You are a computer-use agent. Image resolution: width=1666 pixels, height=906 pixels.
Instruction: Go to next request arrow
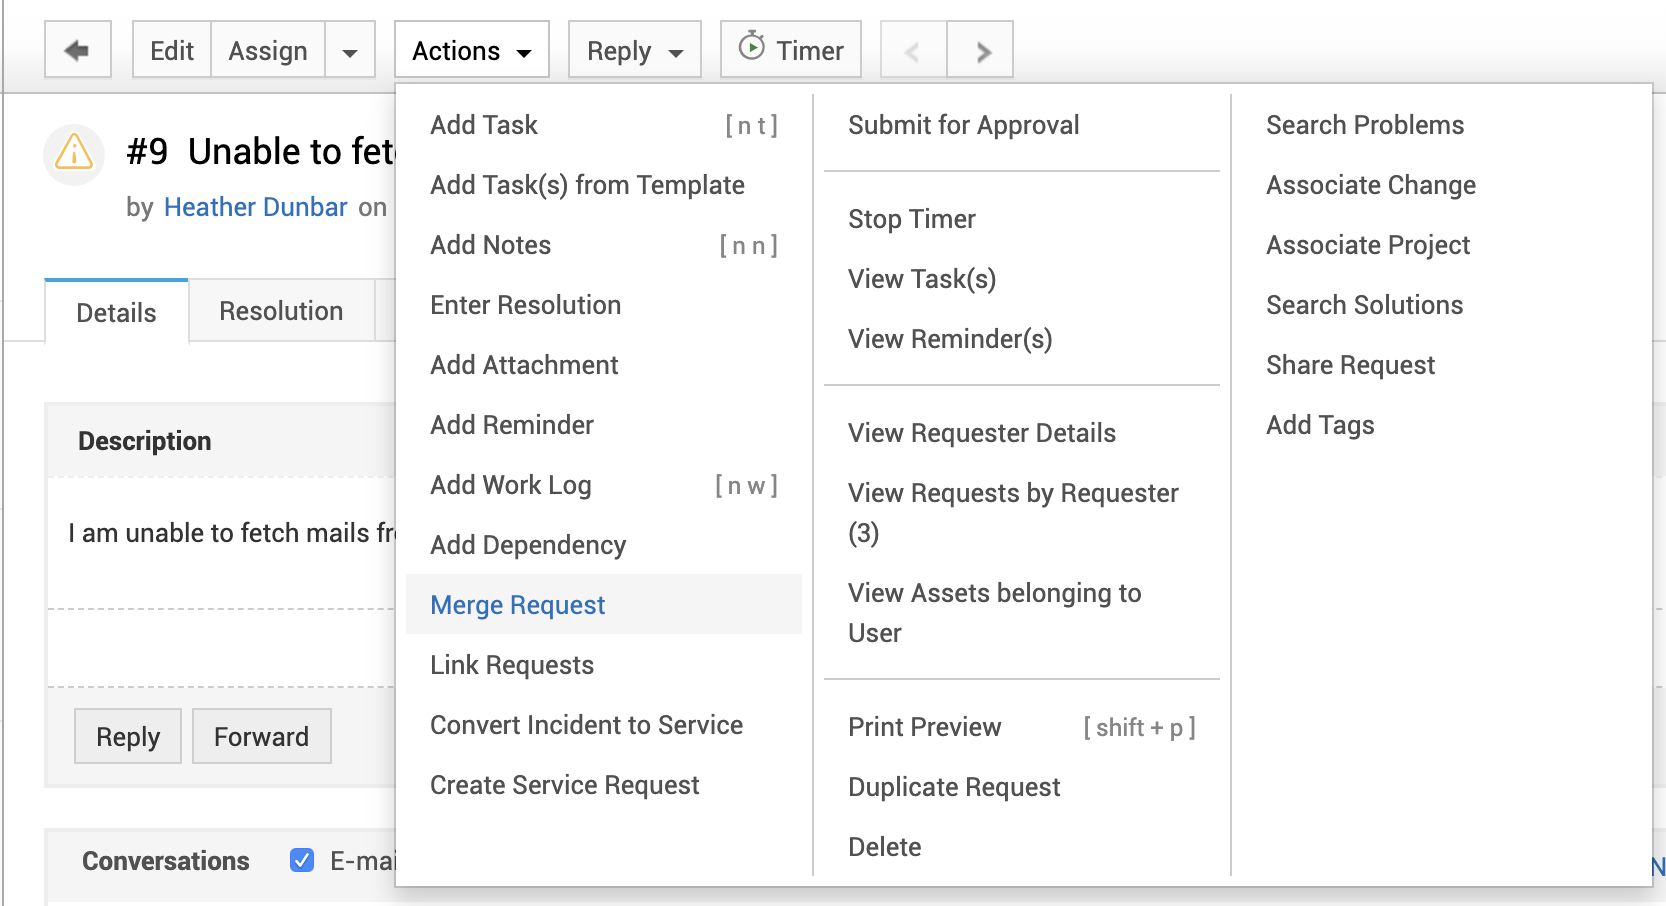[982, 51]
